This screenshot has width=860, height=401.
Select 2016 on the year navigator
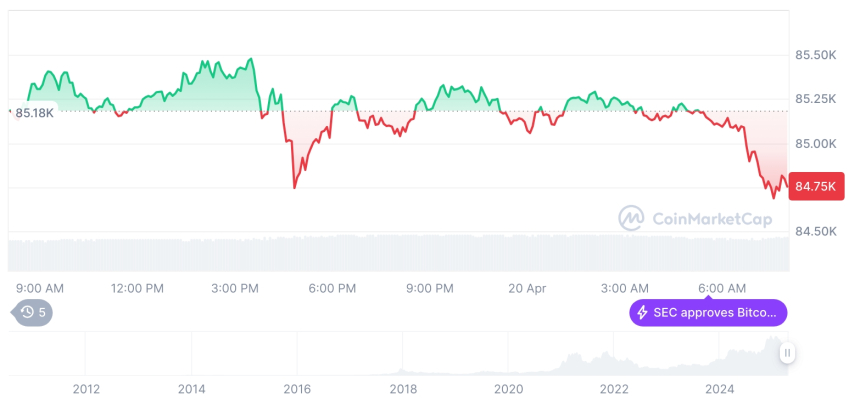pos(296,388)
